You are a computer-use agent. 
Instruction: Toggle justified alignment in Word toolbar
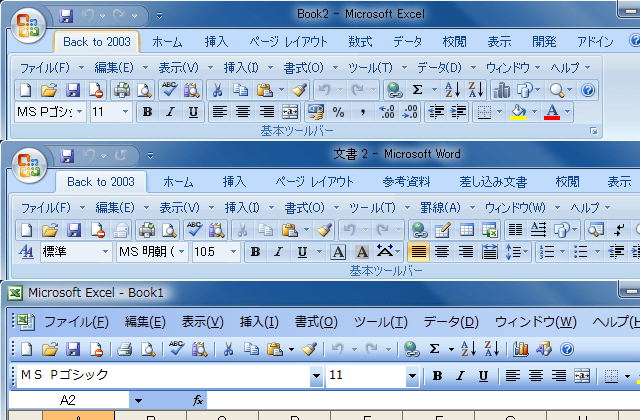tap(418, 252)
